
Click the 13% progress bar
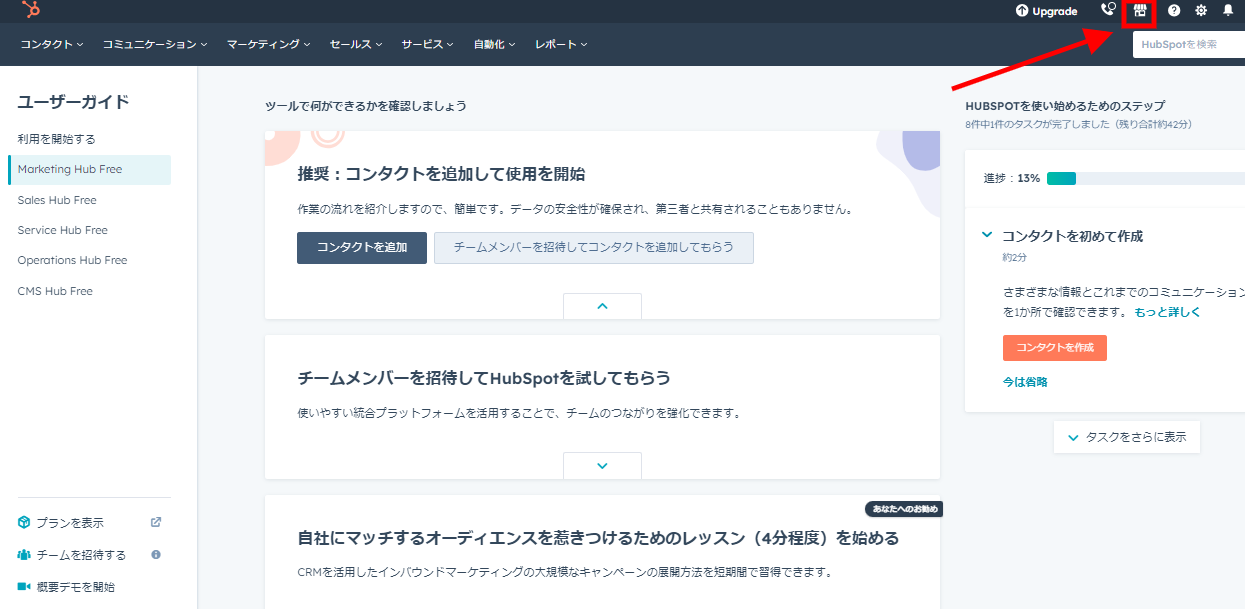[x=1144, y=178]
